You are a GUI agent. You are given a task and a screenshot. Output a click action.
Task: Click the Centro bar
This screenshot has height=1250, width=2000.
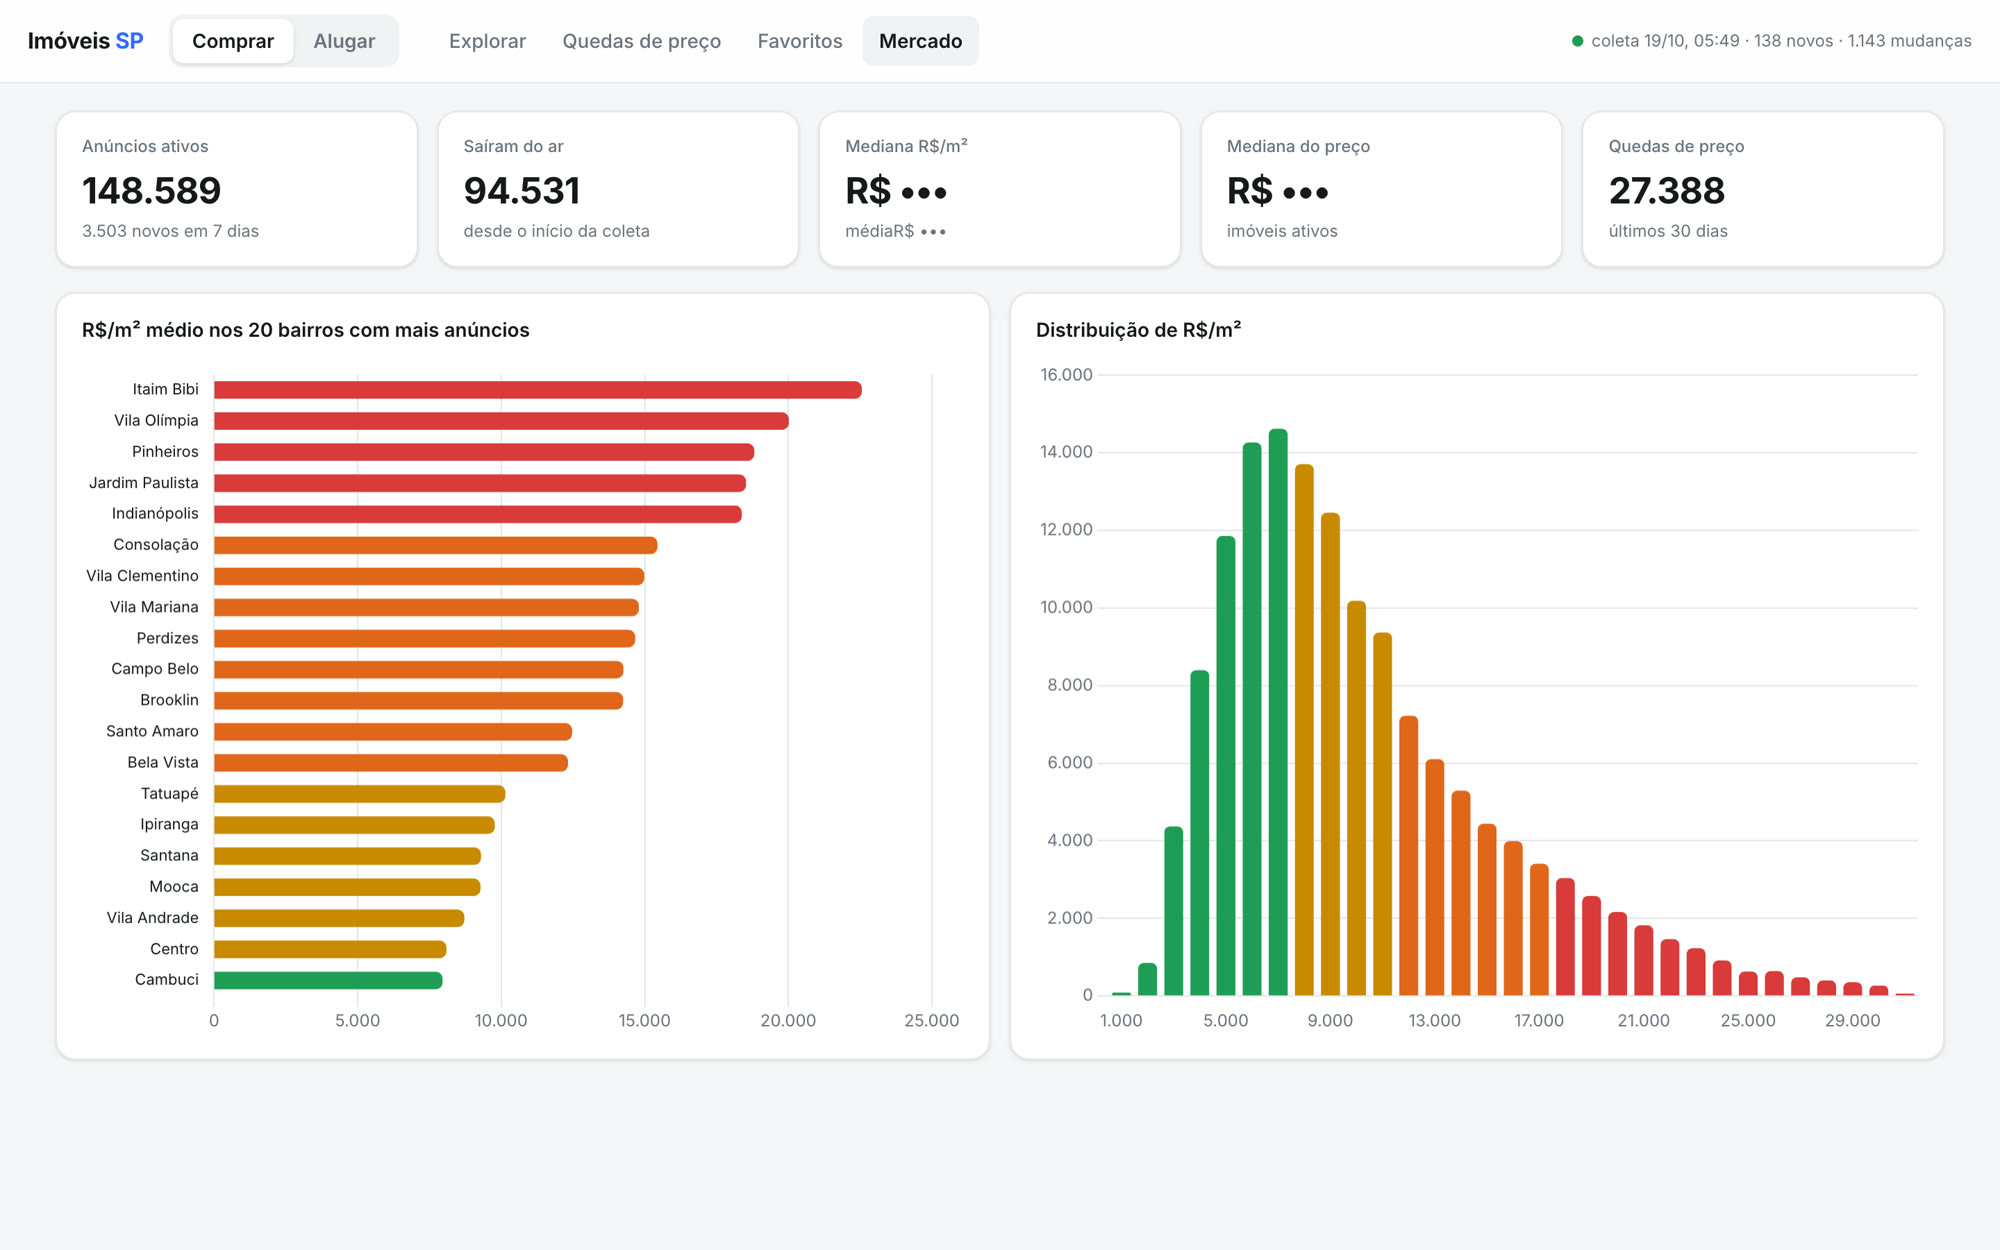pyautogui.click(x=330, y=949)
